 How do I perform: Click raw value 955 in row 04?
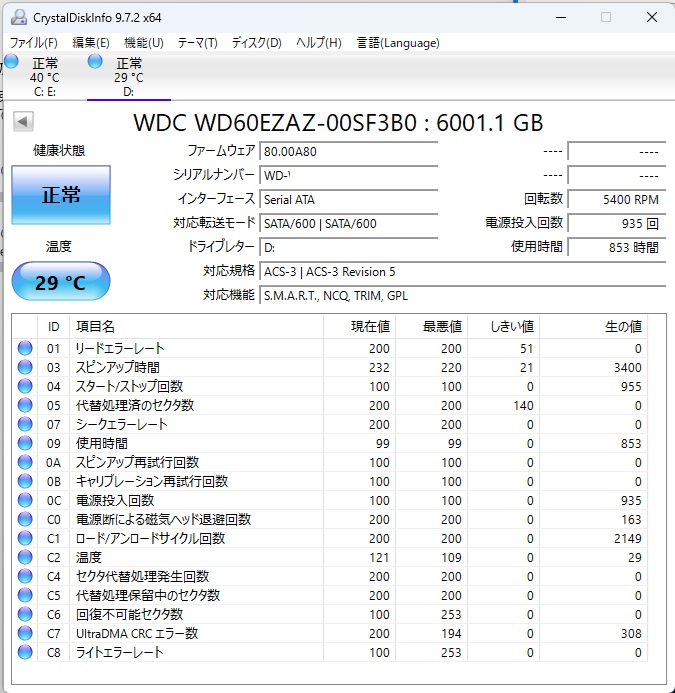[x=631, y=386]
